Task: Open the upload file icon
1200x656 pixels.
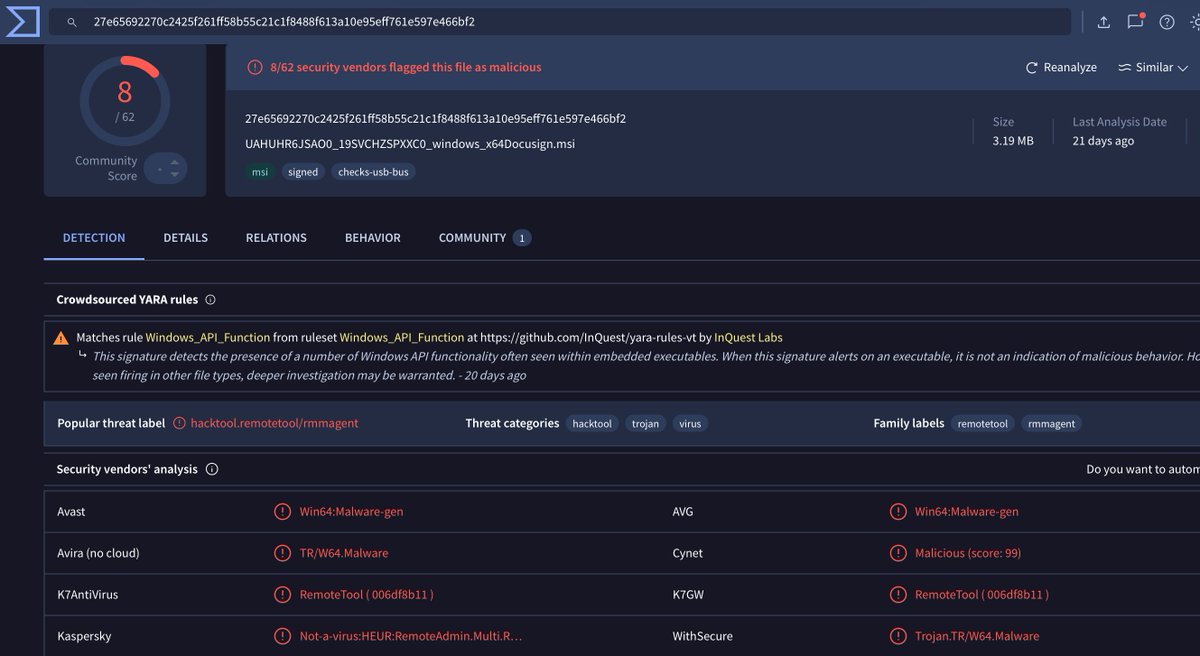Action: pyautogui.click(x=1104, y=21)
